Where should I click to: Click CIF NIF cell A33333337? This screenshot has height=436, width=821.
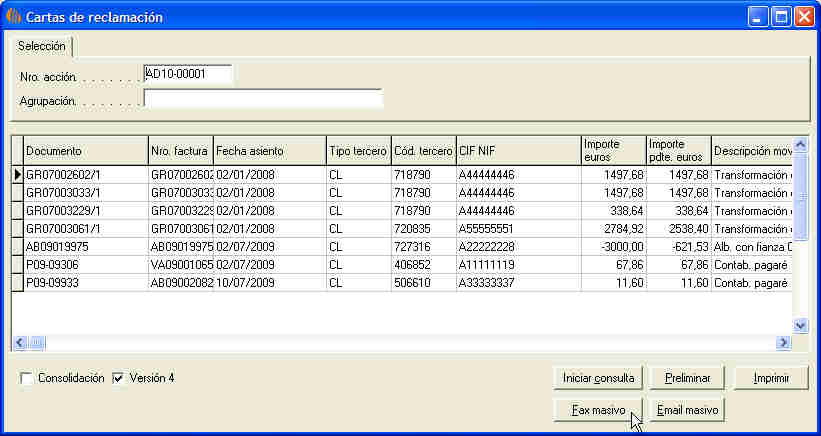[519, 283]
